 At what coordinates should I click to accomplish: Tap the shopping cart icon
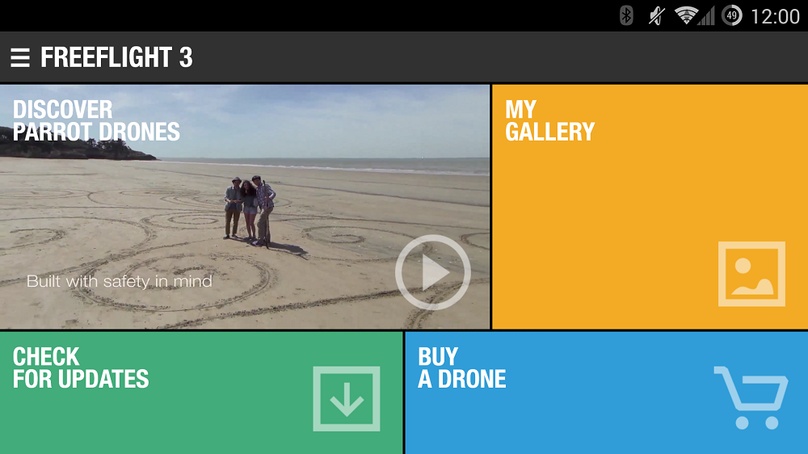coord(751,397)
